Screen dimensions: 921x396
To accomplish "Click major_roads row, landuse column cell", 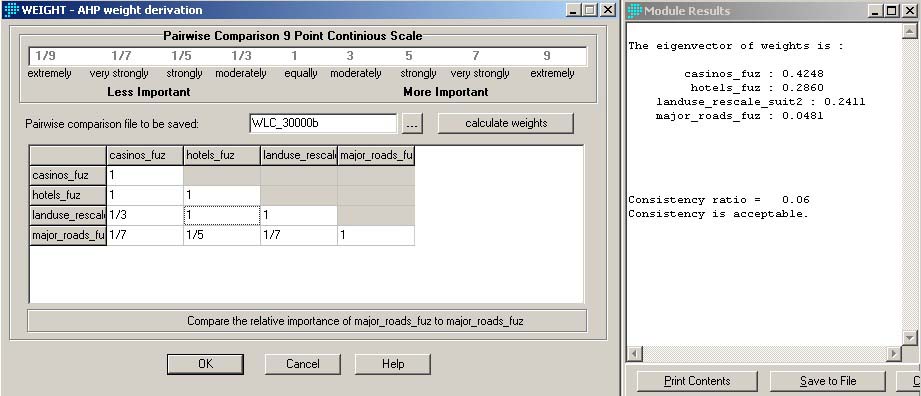I will 298,236.
